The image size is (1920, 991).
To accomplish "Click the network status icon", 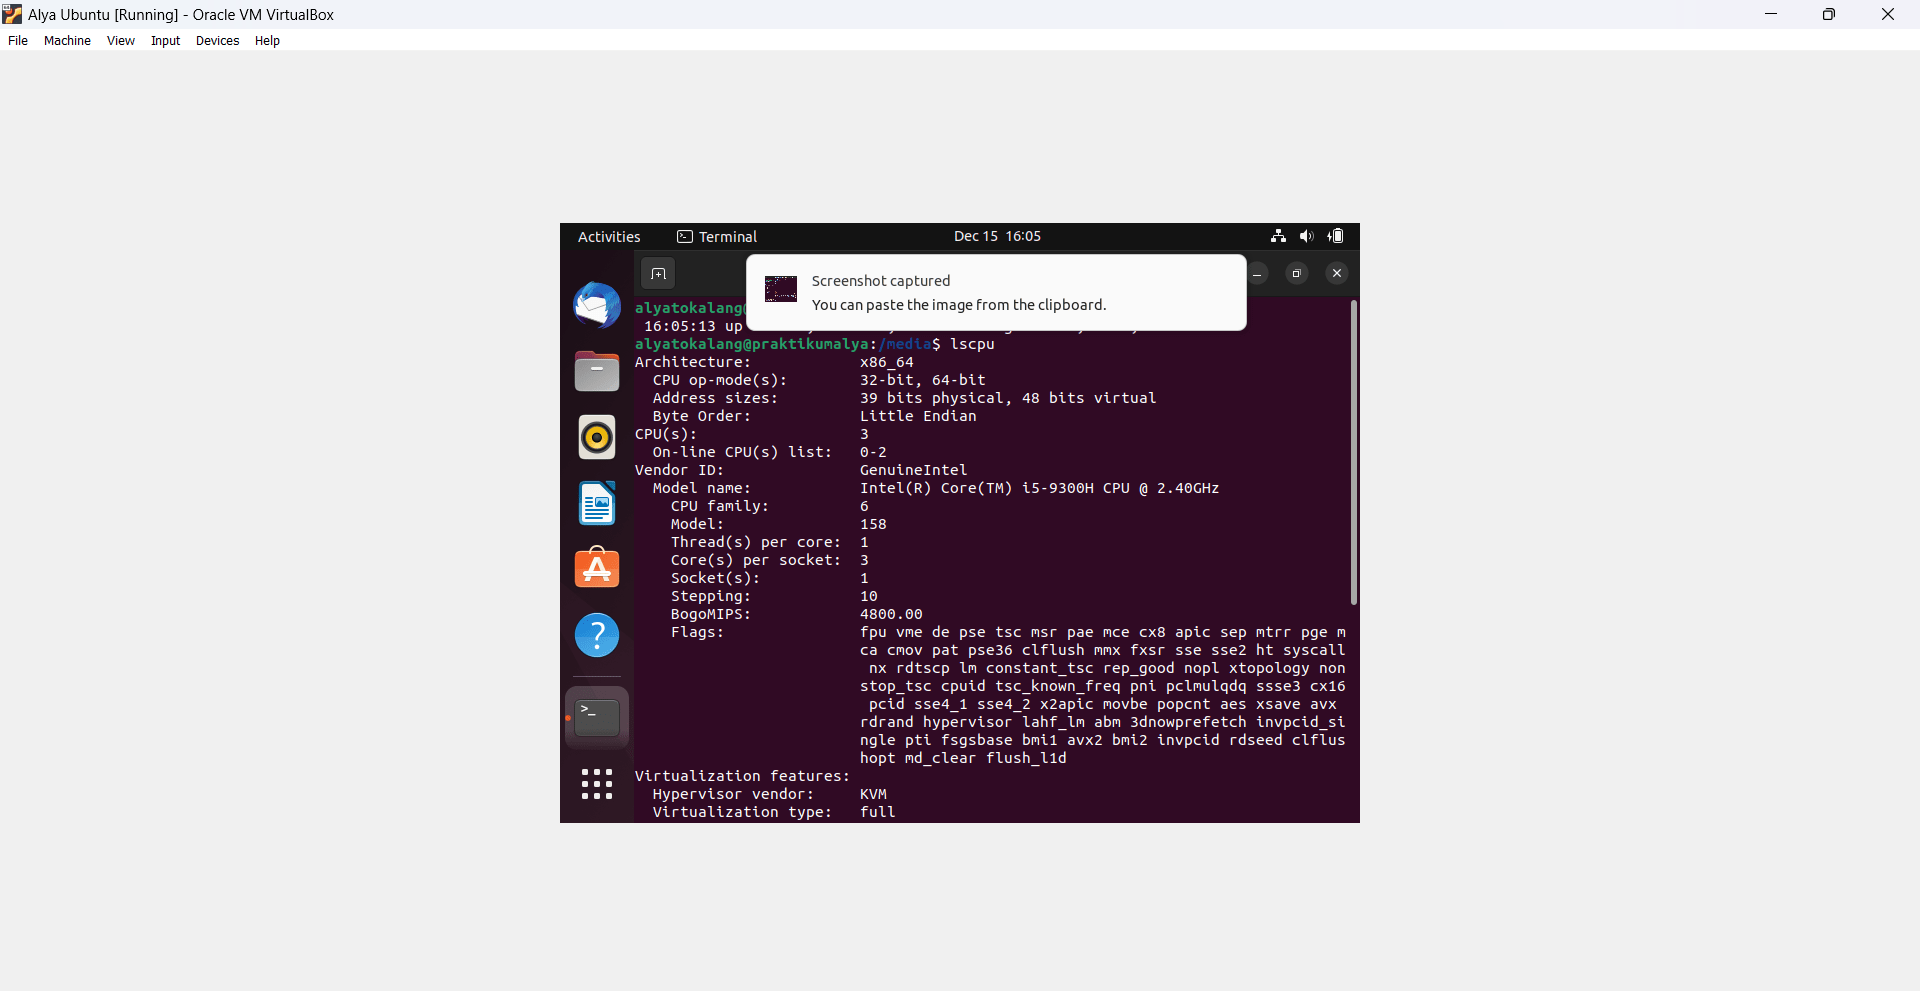I will pyautogui.click(x=1278, y=236).
